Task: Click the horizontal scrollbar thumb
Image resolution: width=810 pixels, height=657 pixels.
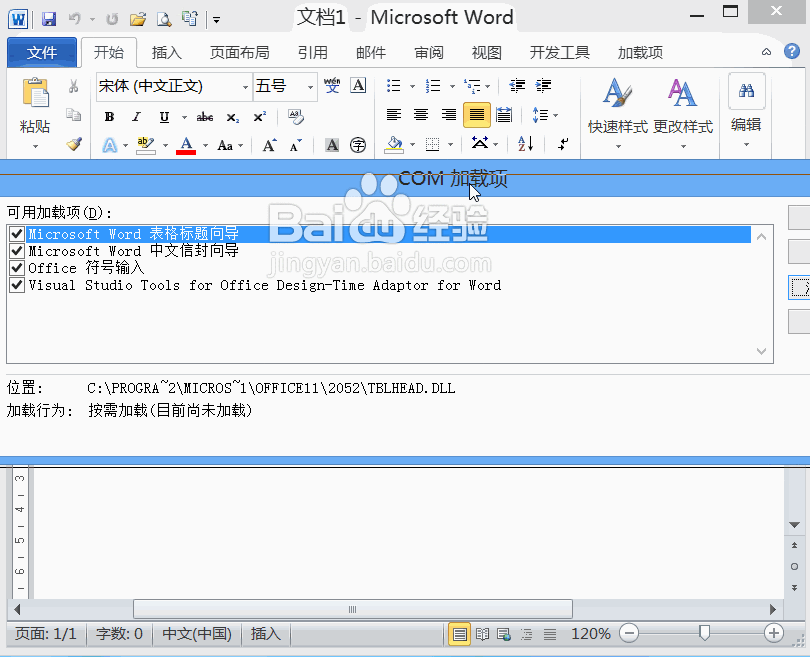Action: [353, 609]
